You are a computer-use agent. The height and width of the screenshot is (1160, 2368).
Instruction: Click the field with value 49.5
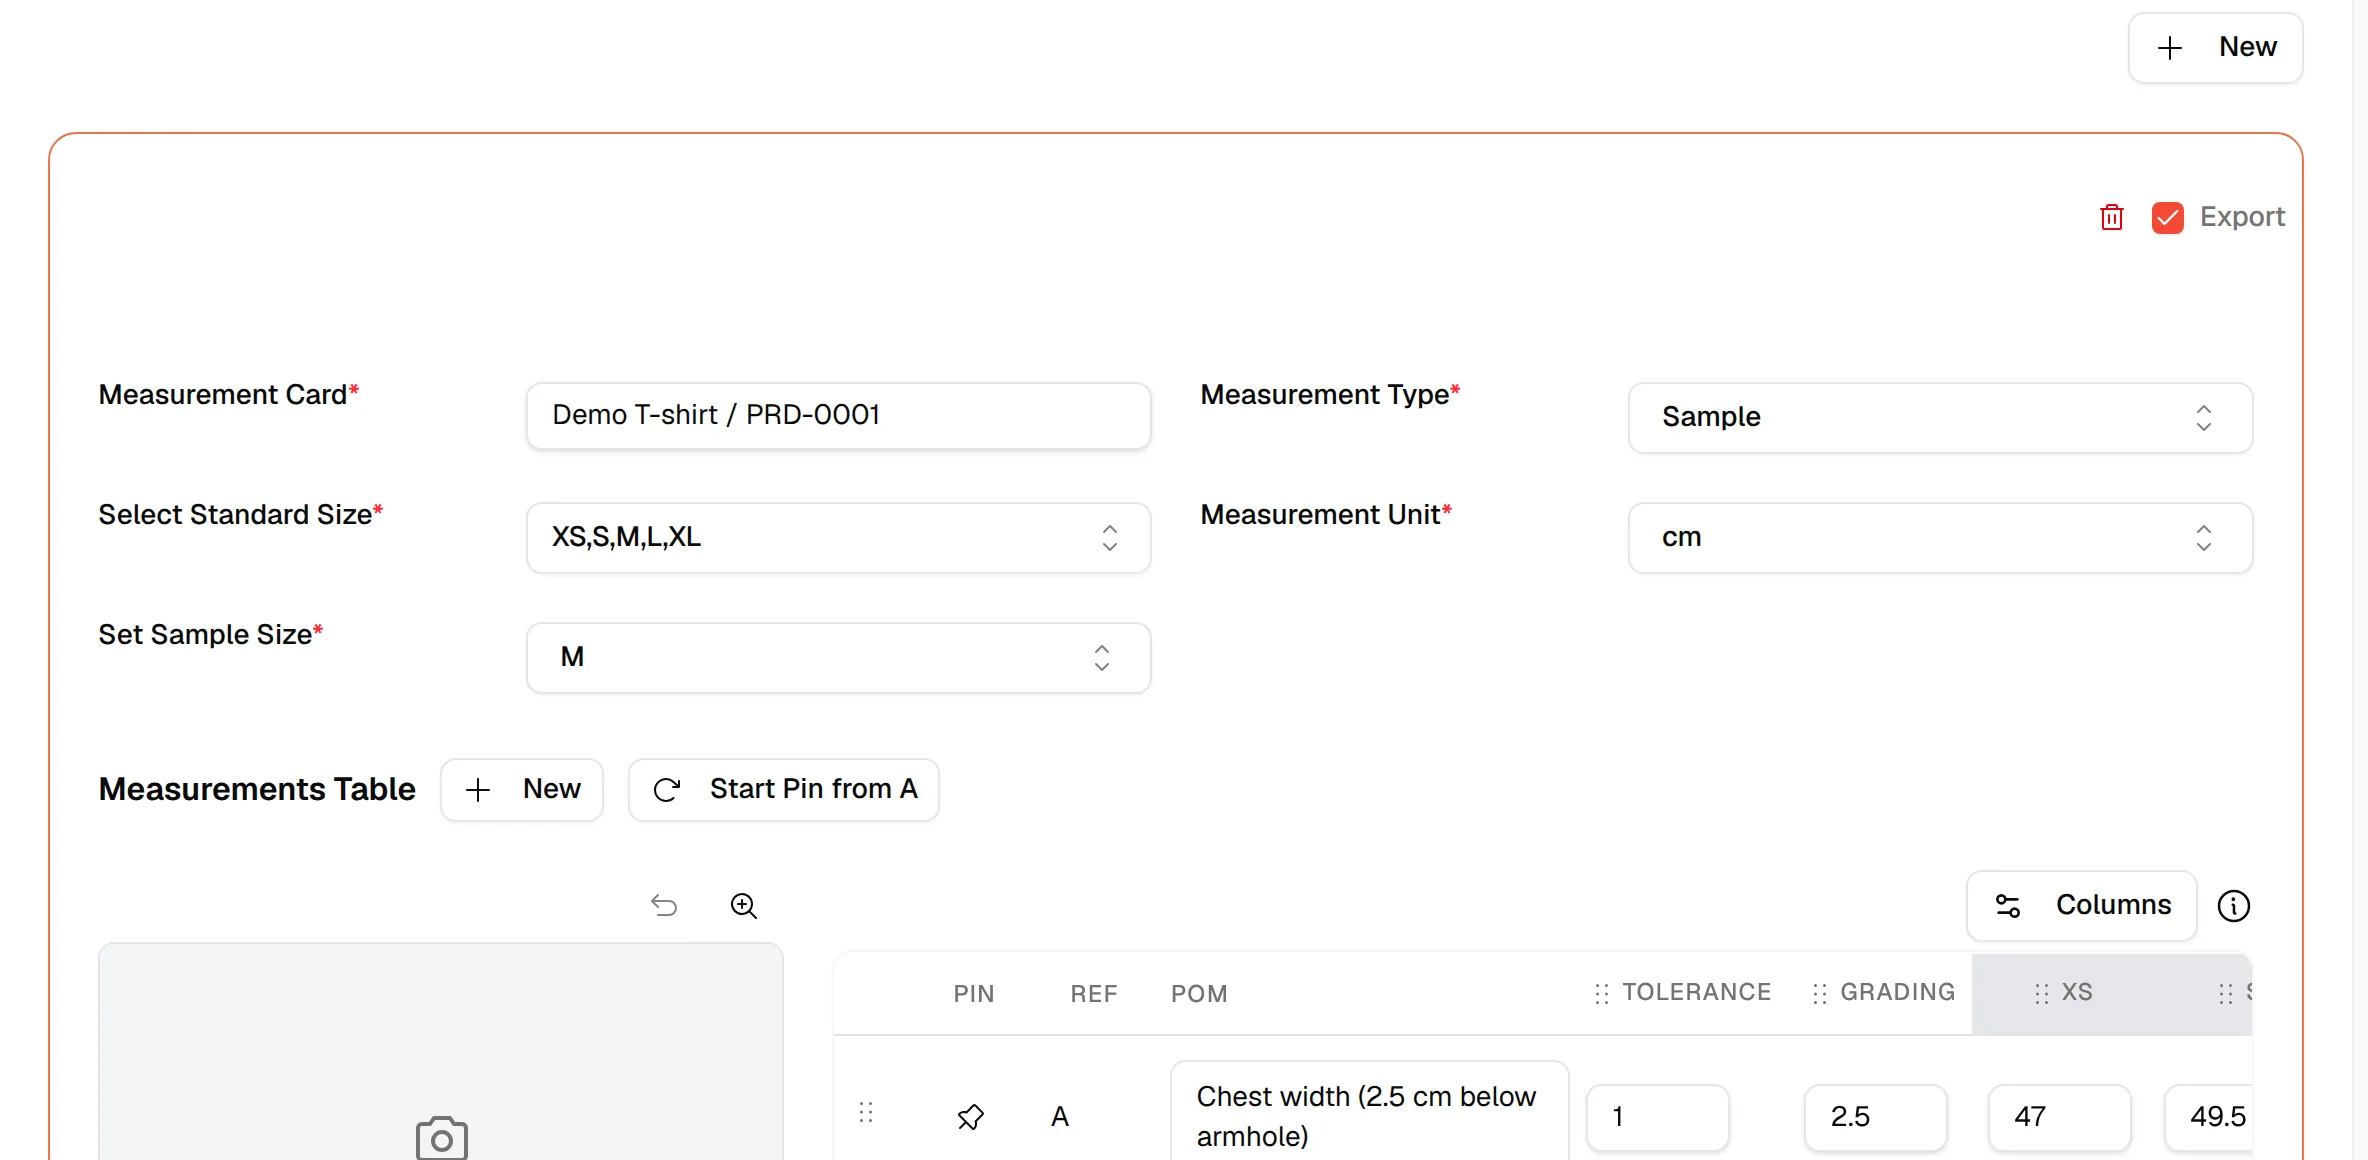2208,1117
